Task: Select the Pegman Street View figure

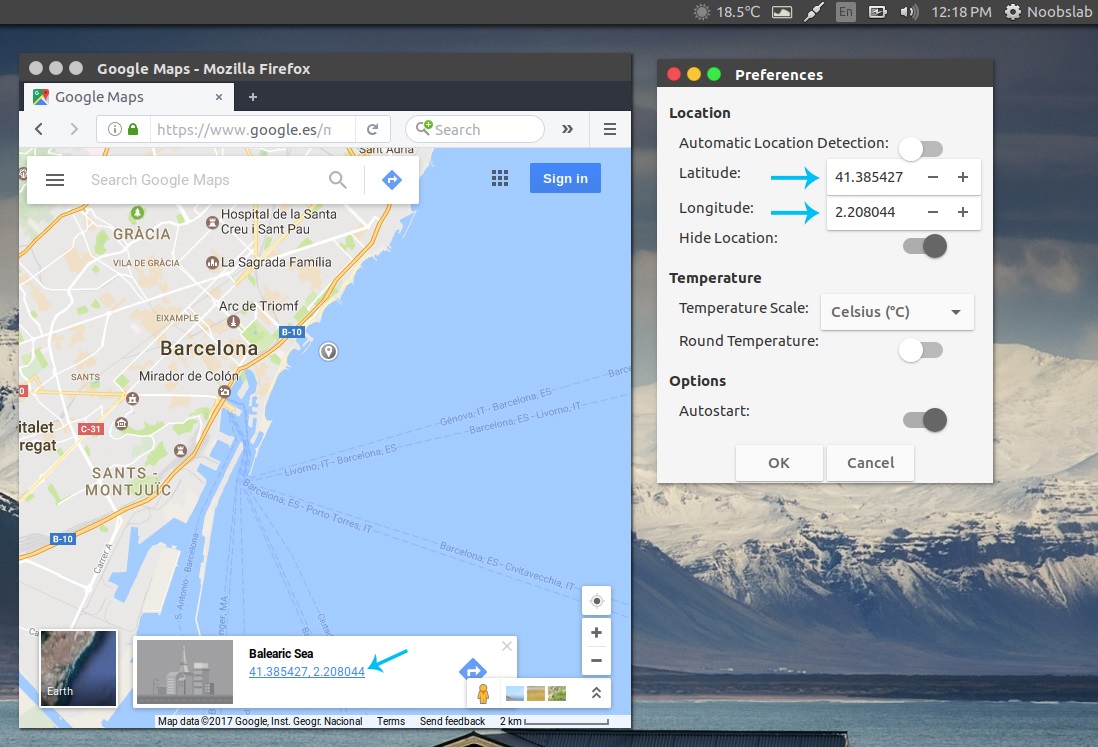Action: pos(483,692)
